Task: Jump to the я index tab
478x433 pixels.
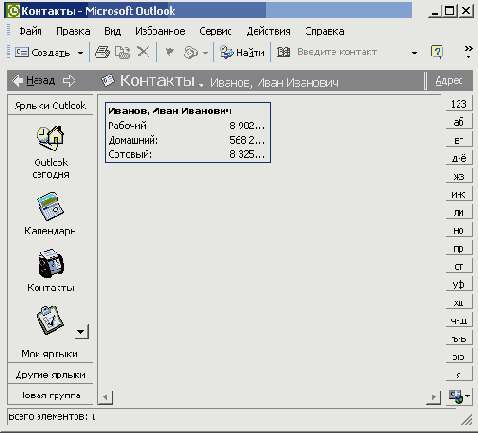Action: pos(459,375)
